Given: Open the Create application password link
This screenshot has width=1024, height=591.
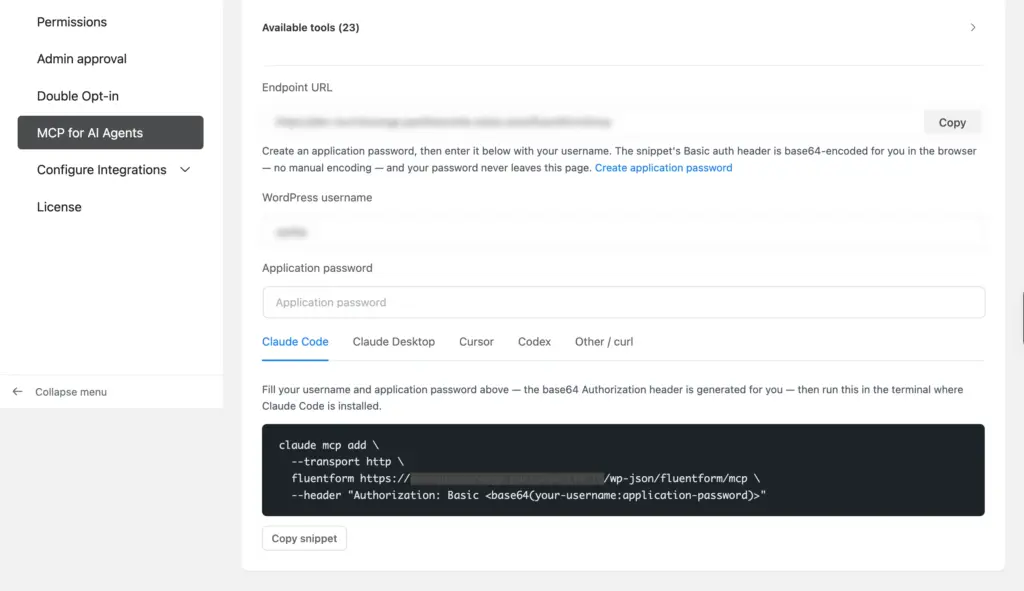Looking at the screenshot, I should click(x=663, y=168).
